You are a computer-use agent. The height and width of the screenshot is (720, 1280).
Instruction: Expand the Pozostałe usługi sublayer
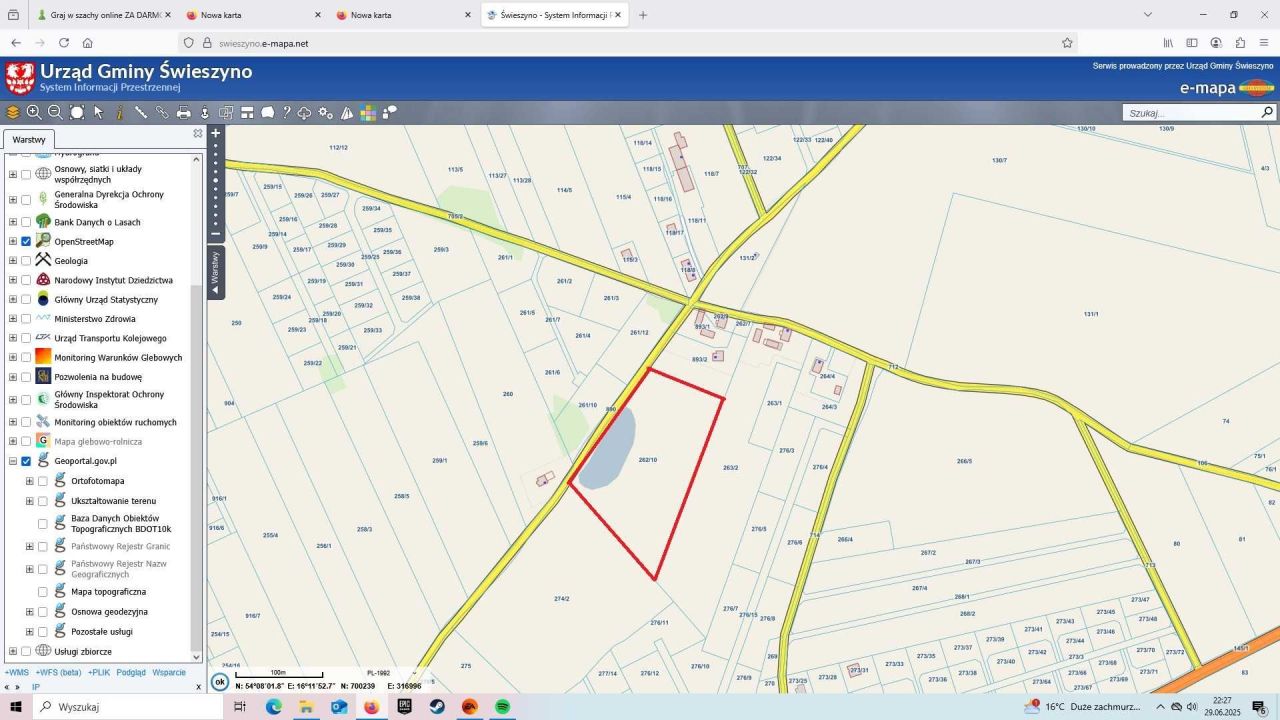pos(30,632)
